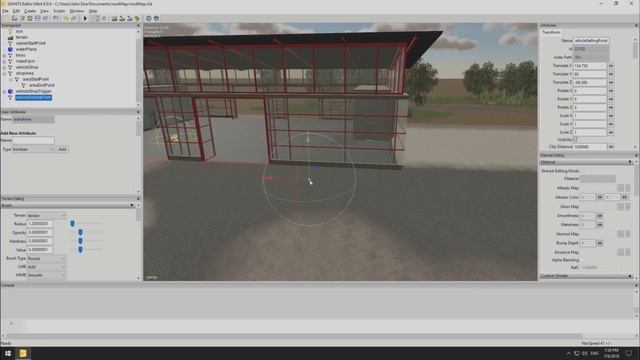Viewport: 640px width, 360px height.
Task: Click the rightmost toolbar icon after the gear
Action: 156,18
